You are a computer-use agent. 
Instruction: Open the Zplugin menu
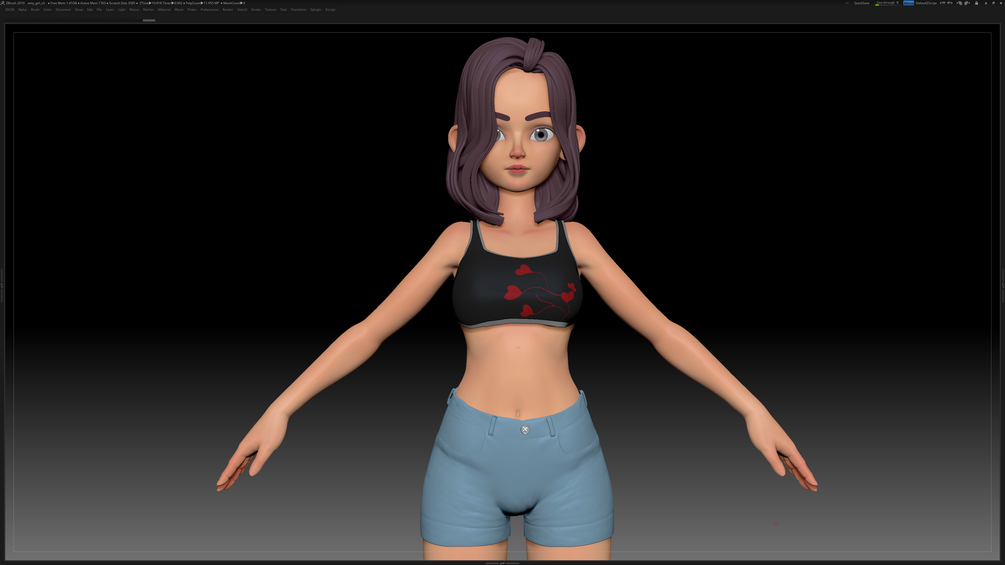point(315,10)
